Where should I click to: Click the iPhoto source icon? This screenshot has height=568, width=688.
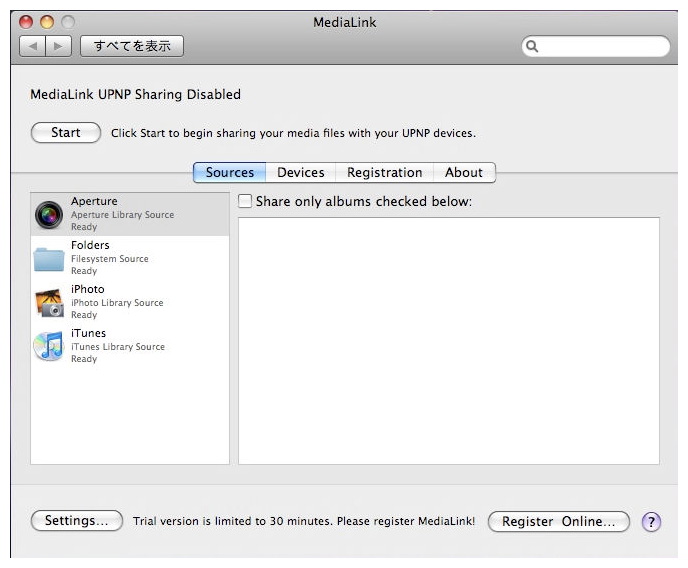(x=49, y=303)
